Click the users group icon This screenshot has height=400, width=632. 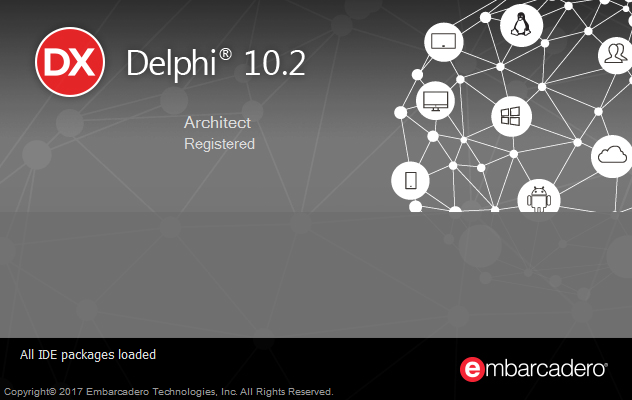[615, 54]
